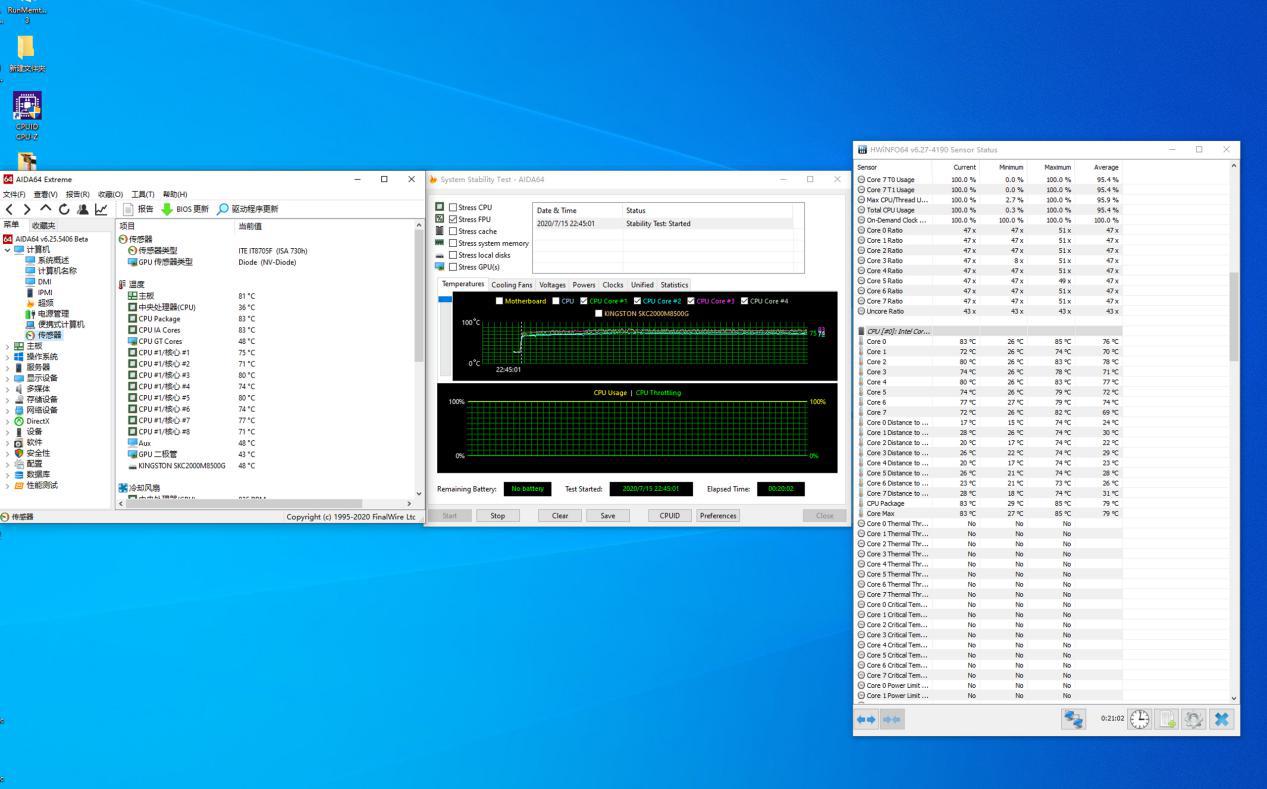Click the HWiNFO expand columns arrows icon
This screenshot has width=1267, height=789.
(867, 719)
